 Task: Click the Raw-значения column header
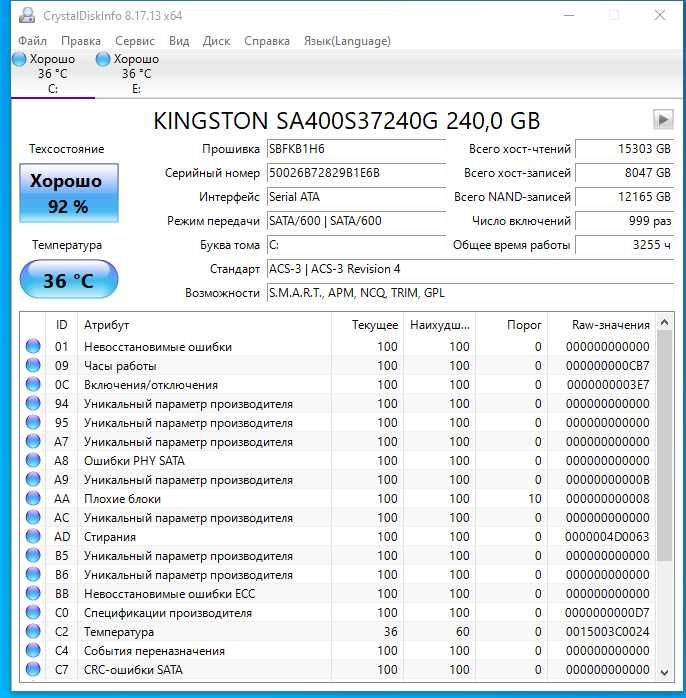pos(601,325)
